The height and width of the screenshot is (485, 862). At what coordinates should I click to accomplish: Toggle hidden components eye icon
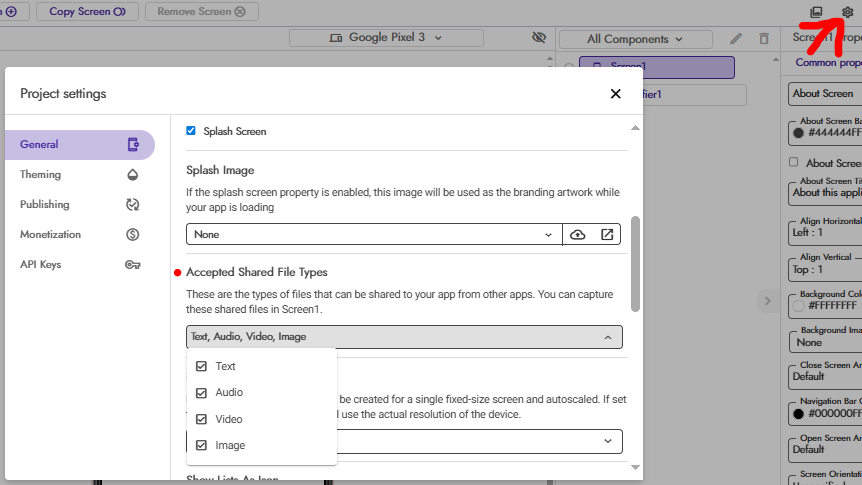(539, 38)
